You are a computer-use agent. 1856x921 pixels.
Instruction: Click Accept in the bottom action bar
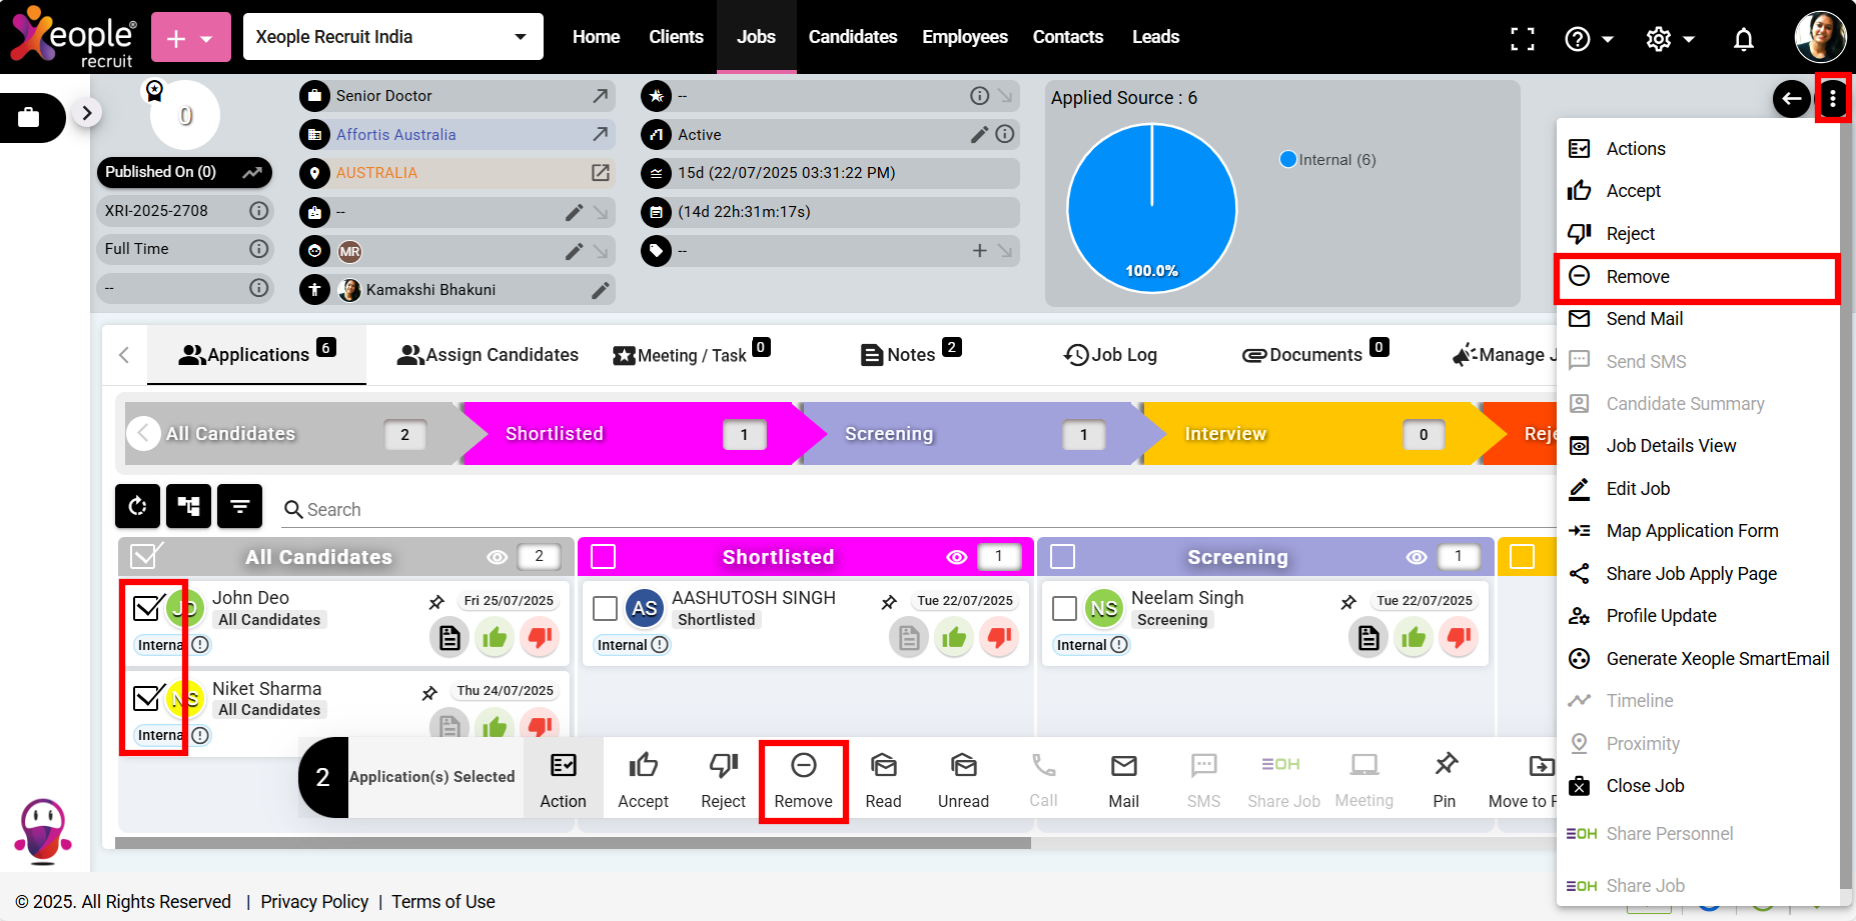pyautogui.click(x=643, y=781)
